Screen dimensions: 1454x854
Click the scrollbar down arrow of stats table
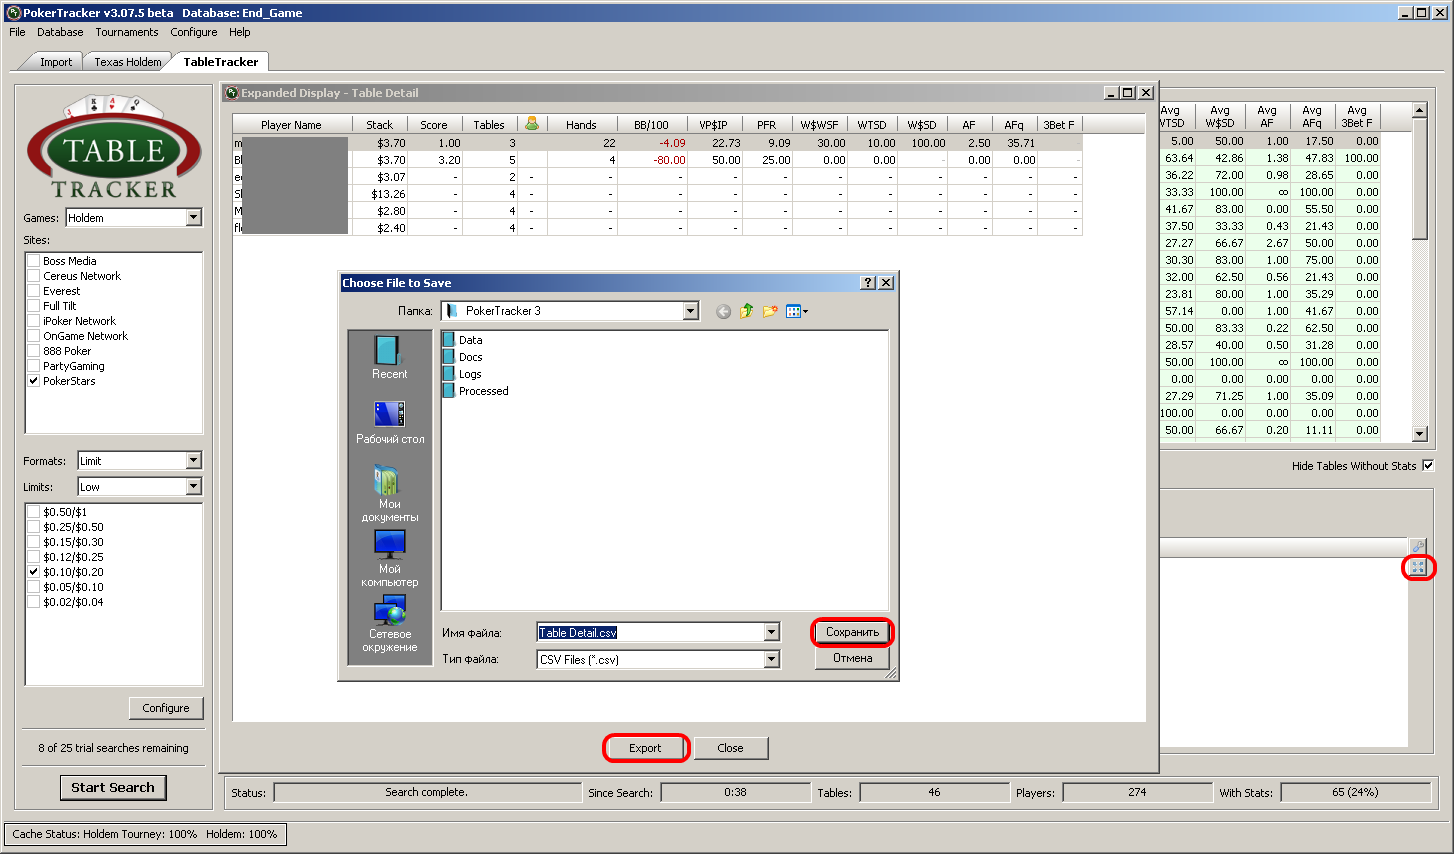tap(1419, 433)
